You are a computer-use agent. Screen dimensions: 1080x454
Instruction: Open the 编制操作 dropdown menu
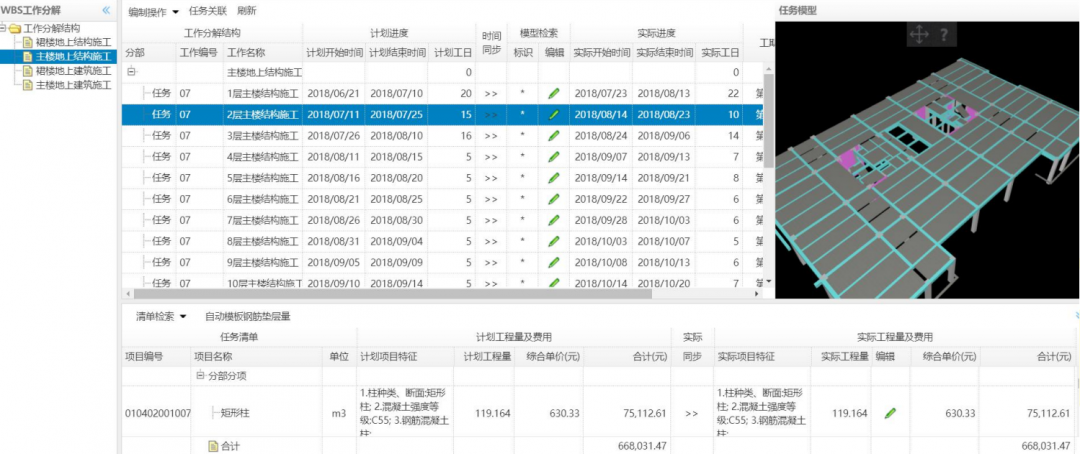click(154, 11)
